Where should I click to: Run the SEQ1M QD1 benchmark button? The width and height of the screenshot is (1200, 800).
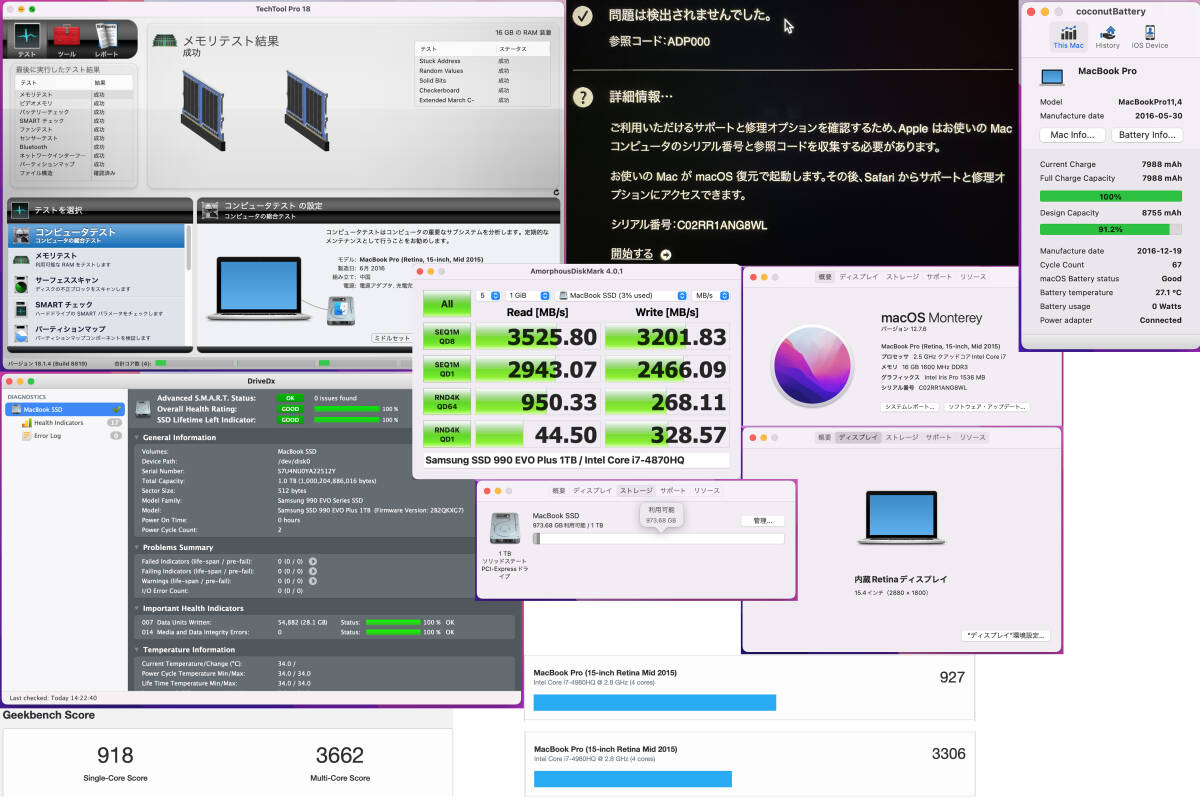[446, 370]
